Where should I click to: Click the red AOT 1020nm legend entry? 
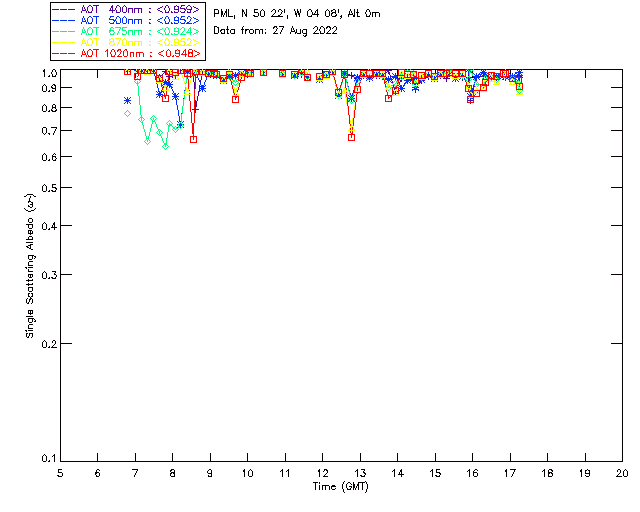click(126, 53)
